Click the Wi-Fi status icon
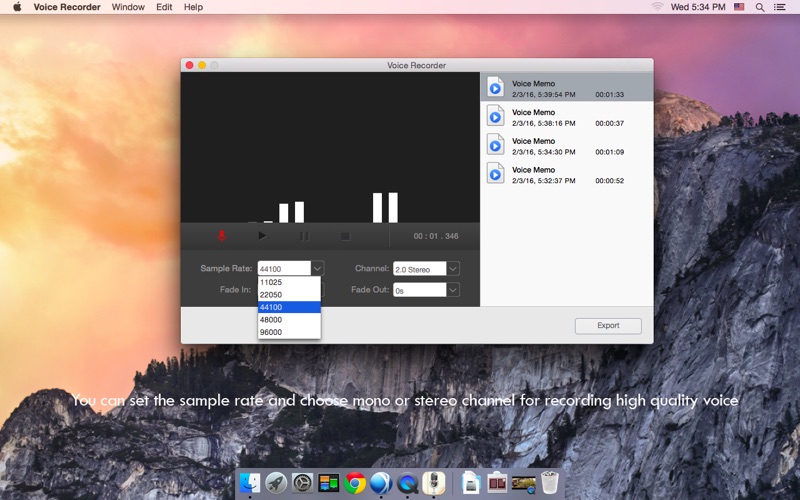 coord(657,7)
